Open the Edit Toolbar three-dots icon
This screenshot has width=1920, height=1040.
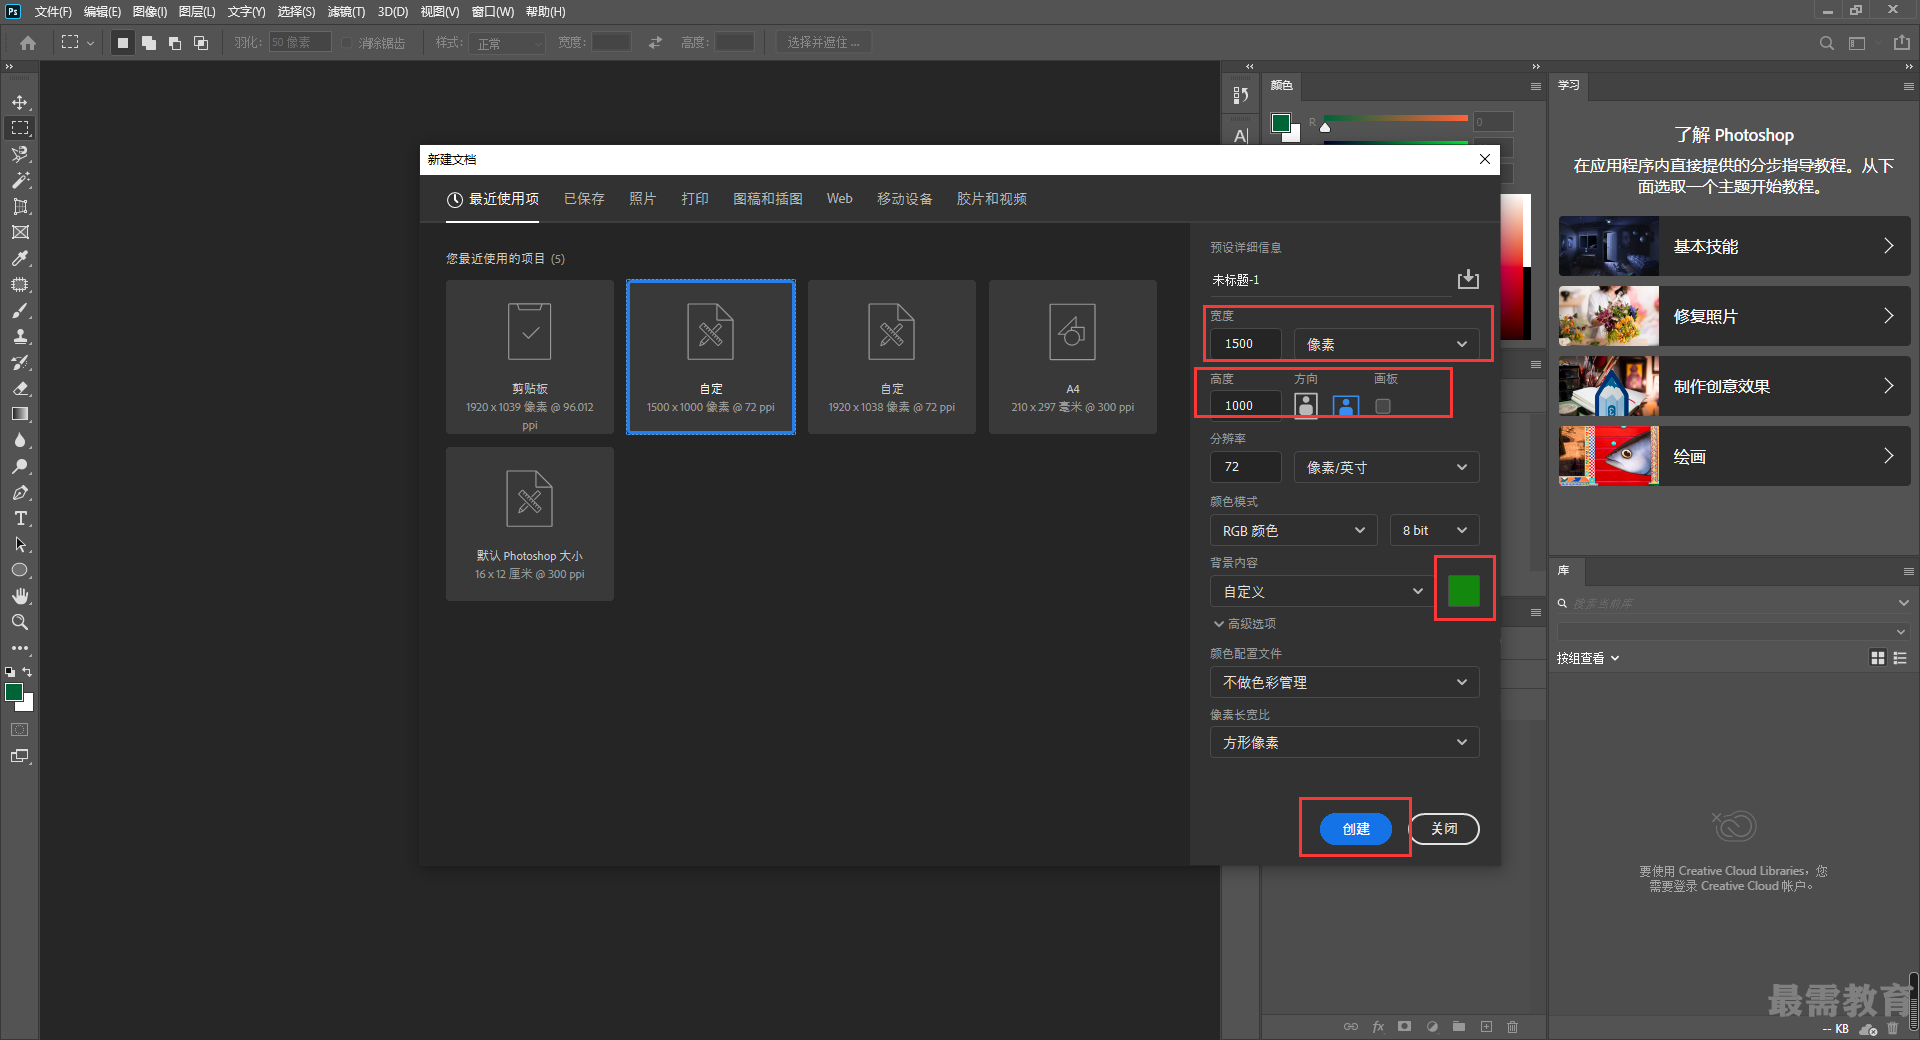20,648
